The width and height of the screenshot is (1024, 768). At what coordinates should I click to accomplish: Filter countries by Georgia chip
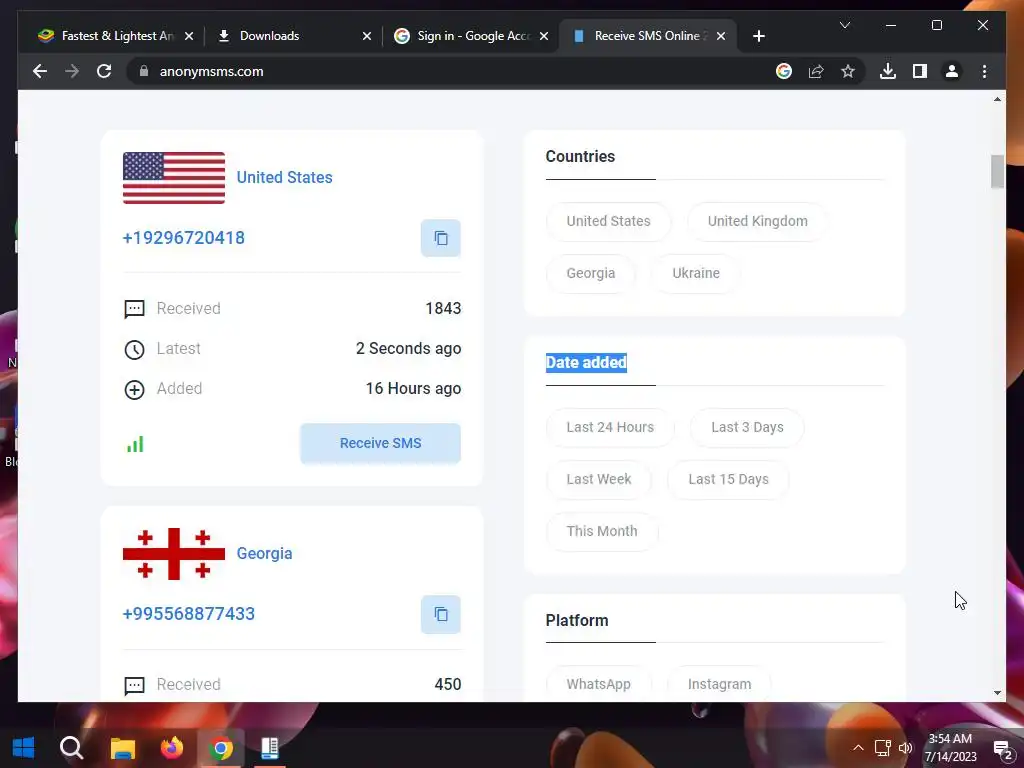click(x=590, y=274)
